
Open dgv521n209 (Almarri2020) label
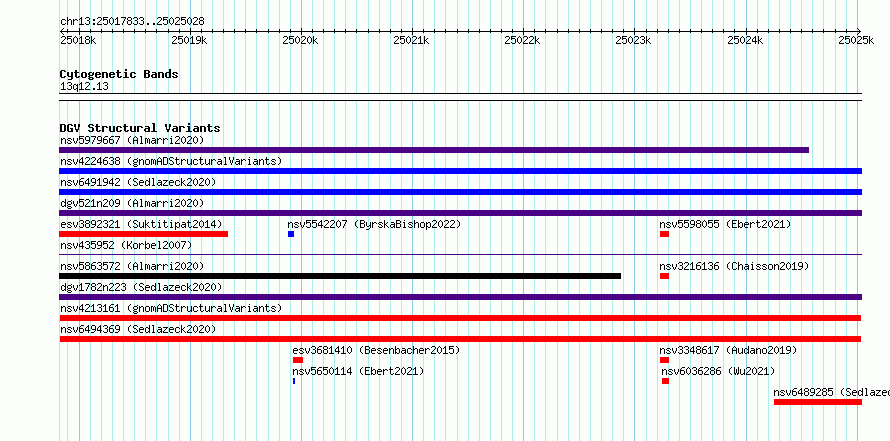point(132,203)
